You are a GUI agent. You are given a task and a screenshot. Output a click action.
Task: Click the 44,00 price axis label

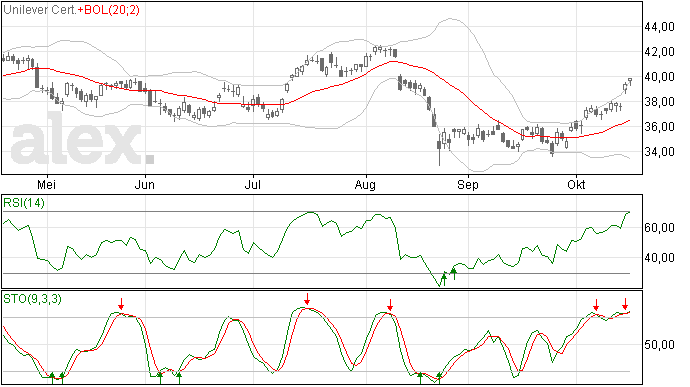[x=659, y=27]
